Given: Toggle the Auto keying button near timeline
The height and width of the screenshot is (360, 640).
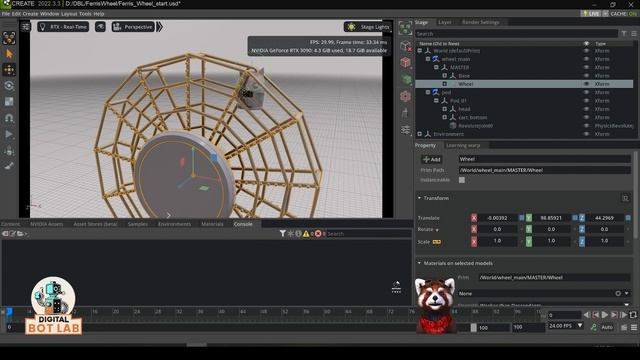Looking at the screenshot, I should tap(607, 327).
